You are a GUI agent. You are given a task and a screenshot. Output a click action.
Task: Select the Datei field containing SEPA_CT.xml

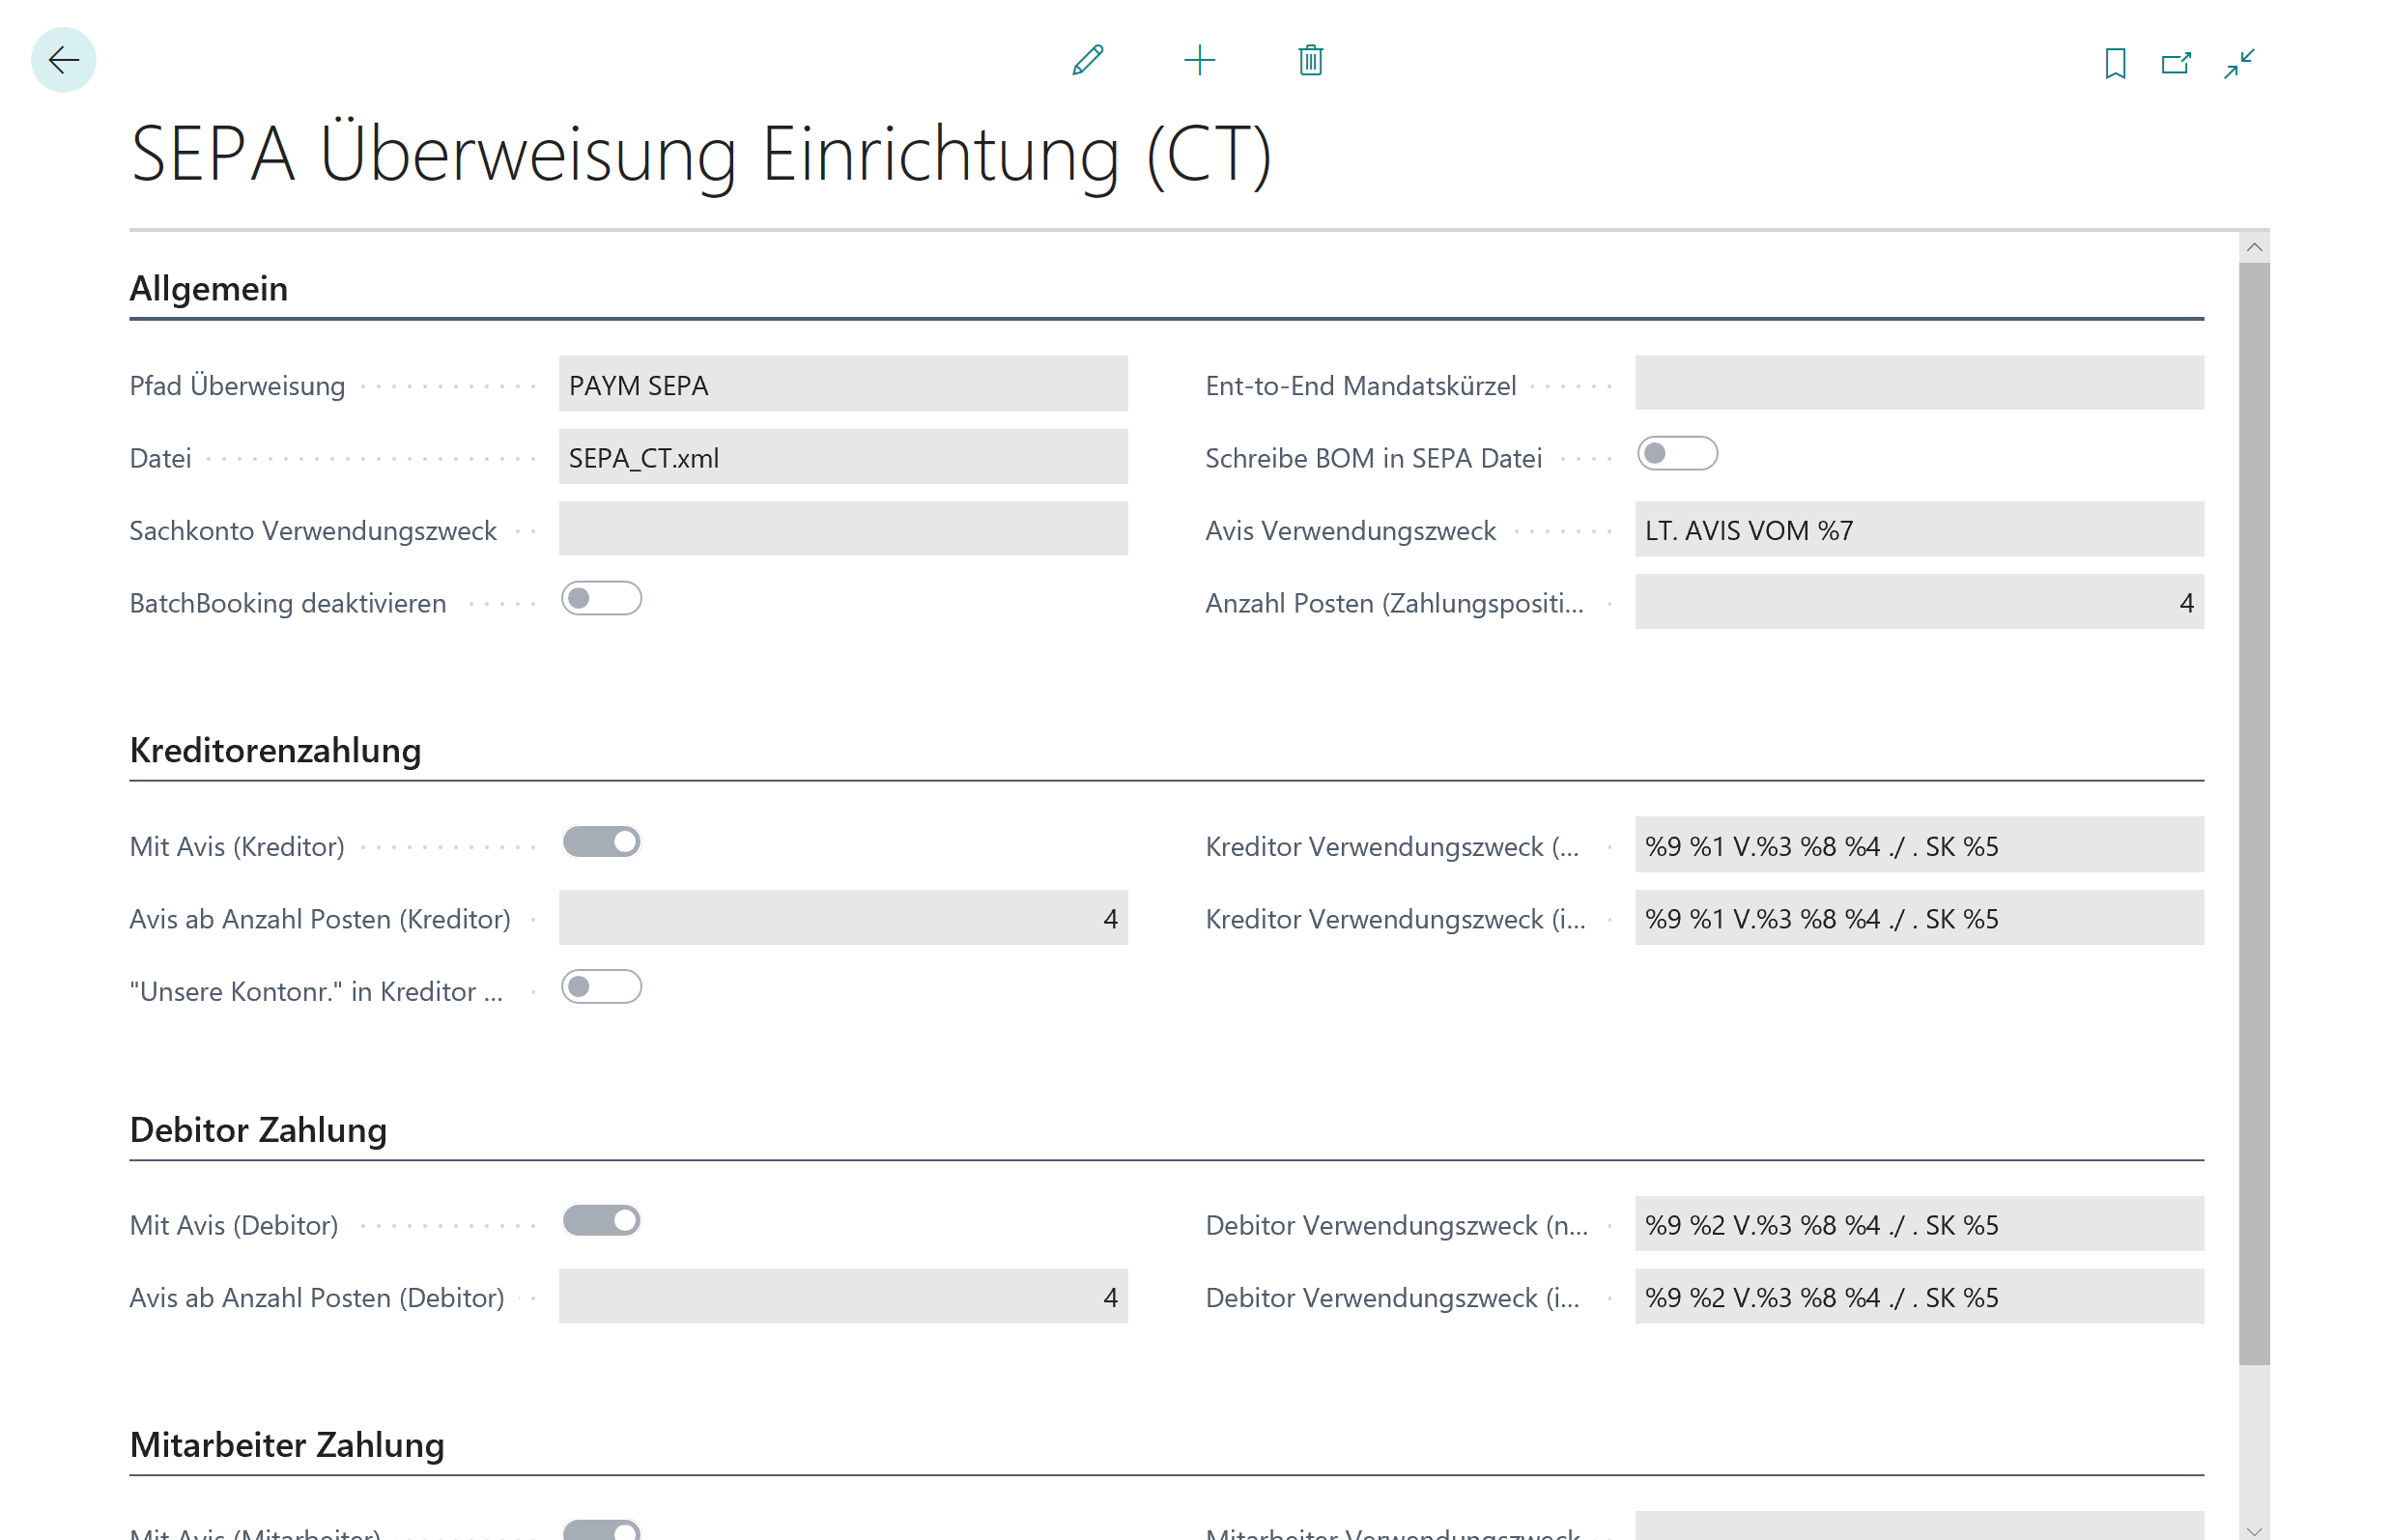[843, 457]
